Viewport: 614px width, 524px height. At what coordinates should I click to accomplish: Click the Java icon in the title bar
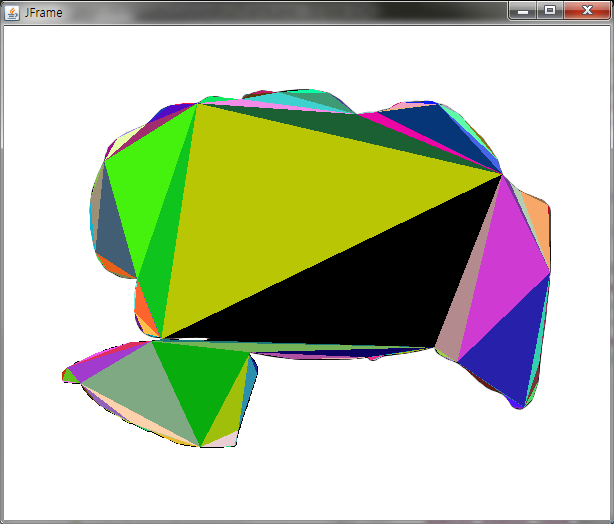coord(12,13)
